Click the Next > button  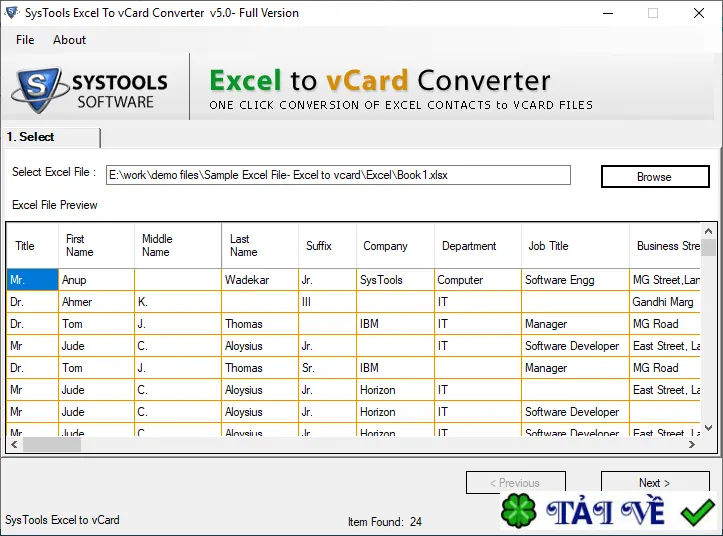click(655, 482)
